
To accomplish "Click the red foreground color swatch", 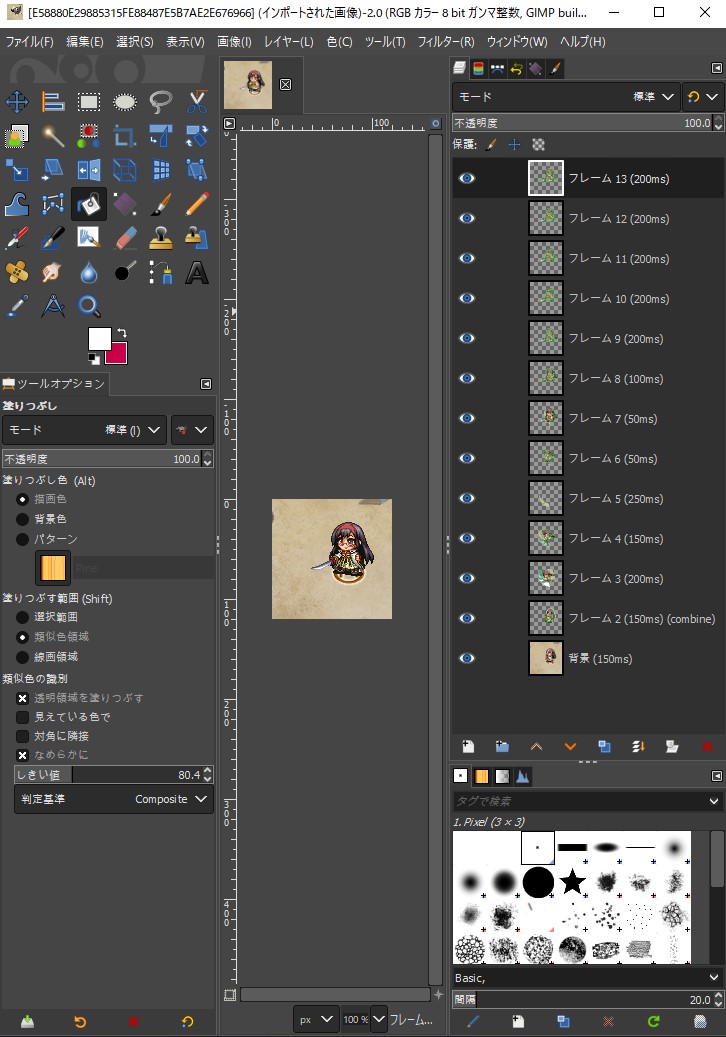I will point(116,353).
